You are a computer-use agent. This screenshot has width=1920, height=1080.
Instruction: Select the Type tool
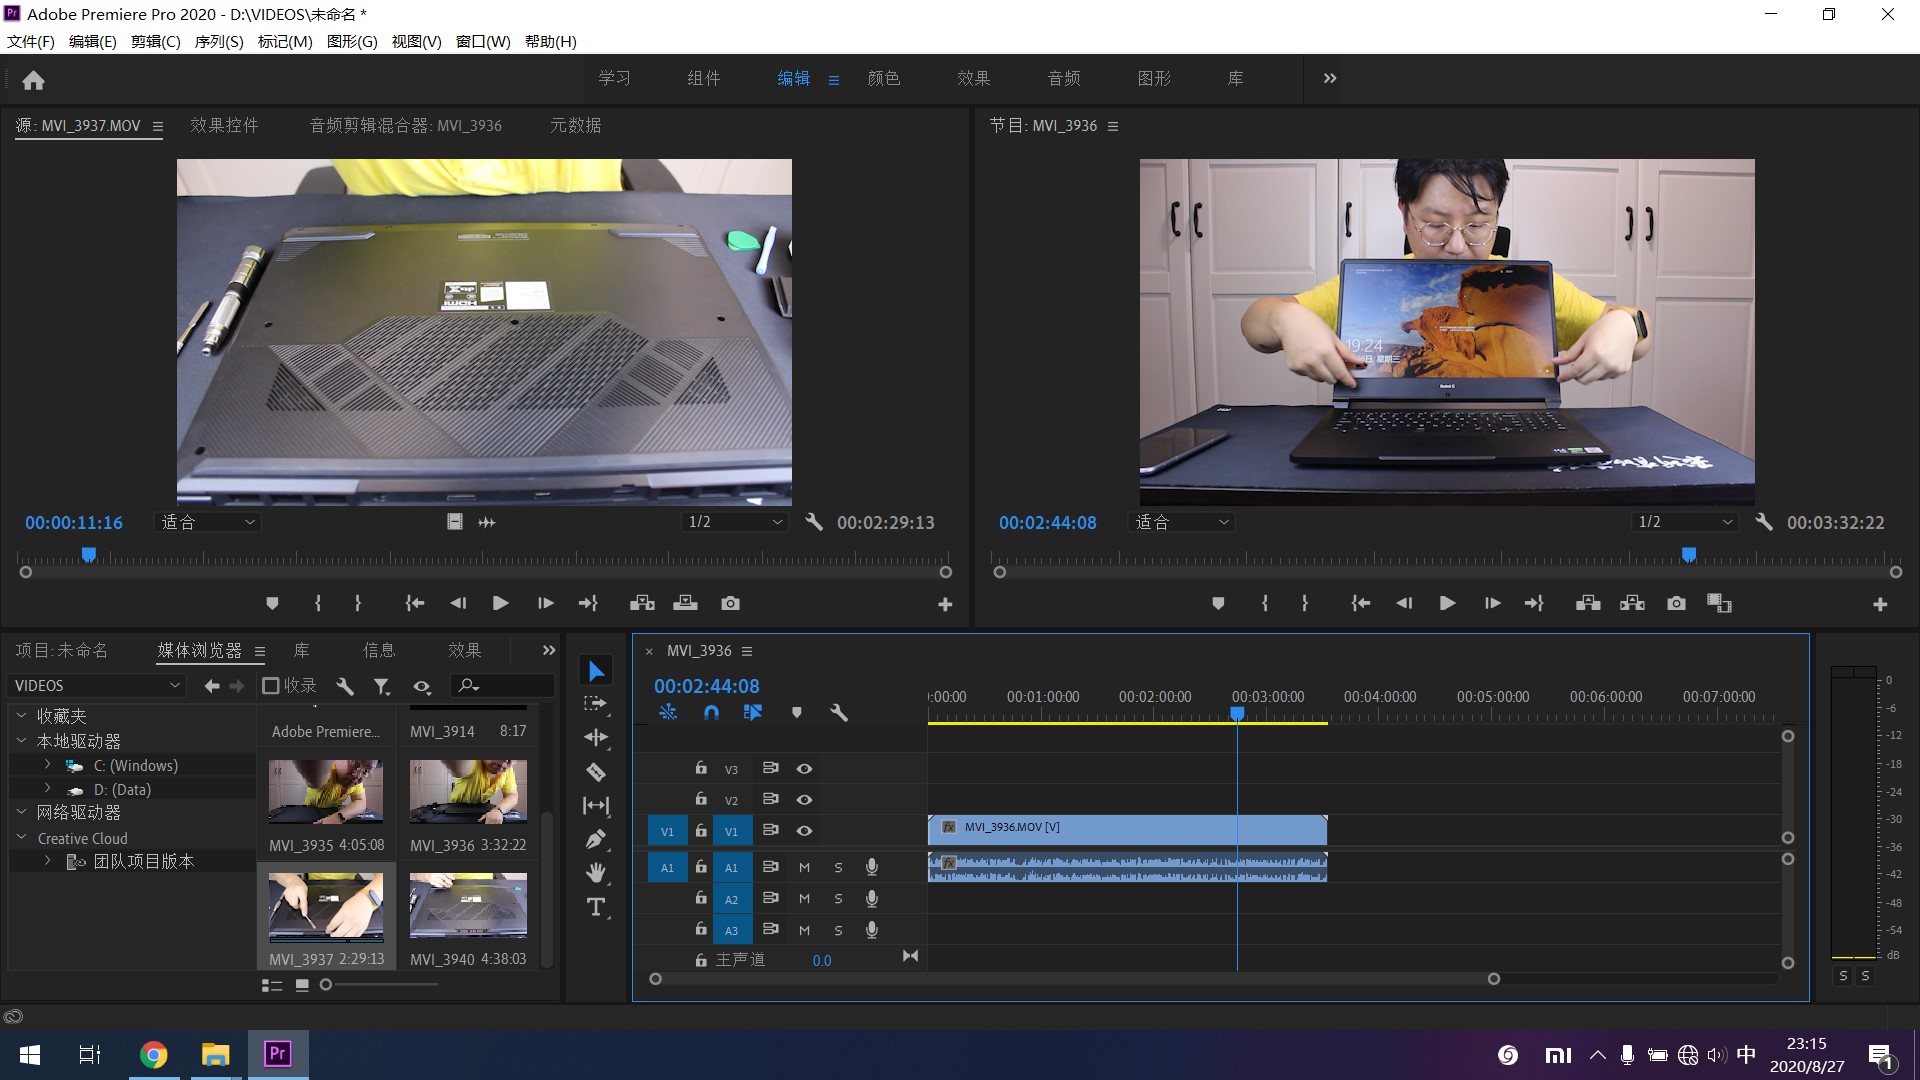tap(596, 907)
